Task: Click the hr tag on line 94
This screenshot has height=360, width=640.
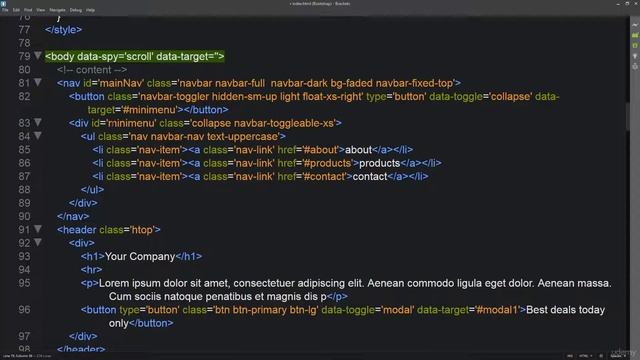Action: point(91,270)
